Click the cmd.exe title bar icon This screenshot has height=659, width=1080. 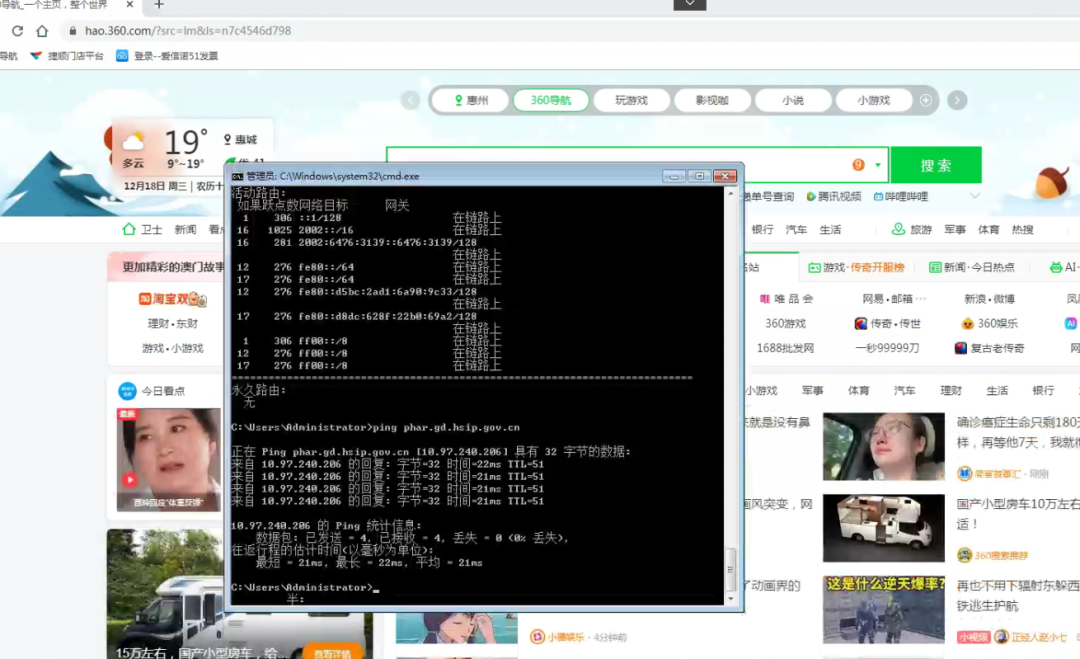(x=237, y=175)
